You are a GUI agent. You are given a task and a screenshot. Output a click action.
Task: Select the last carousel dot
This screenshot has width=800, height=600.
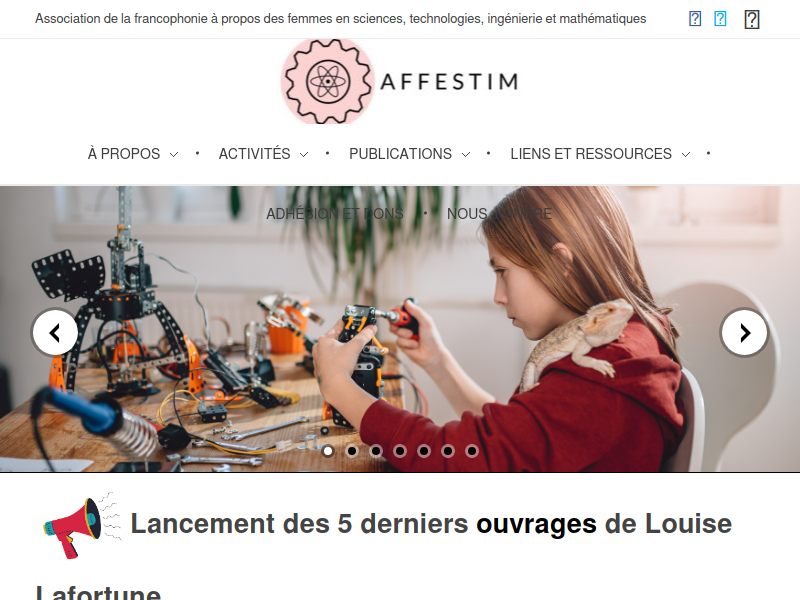[472, 451]
